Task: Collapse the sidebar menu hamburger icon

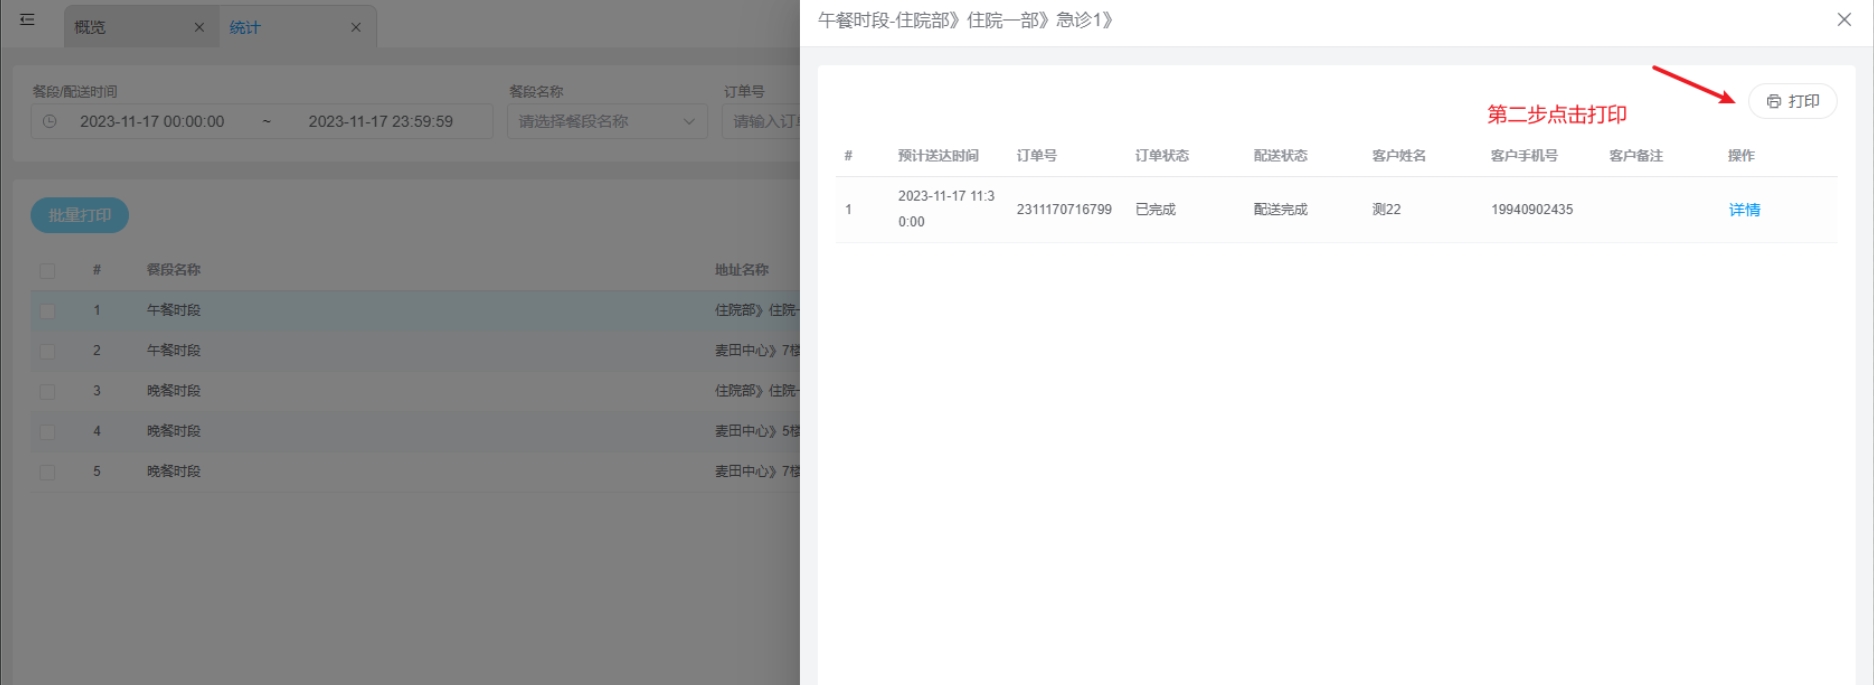Action: [27, 20]
